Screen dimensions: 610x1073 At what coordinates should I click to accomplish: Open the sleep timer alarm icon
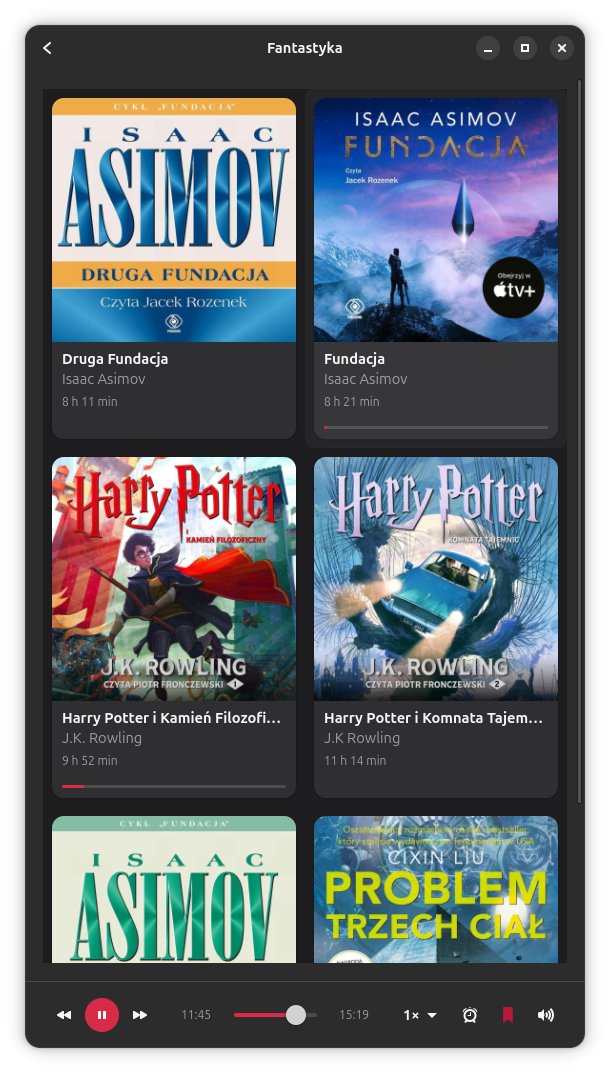pos(470,1015)
